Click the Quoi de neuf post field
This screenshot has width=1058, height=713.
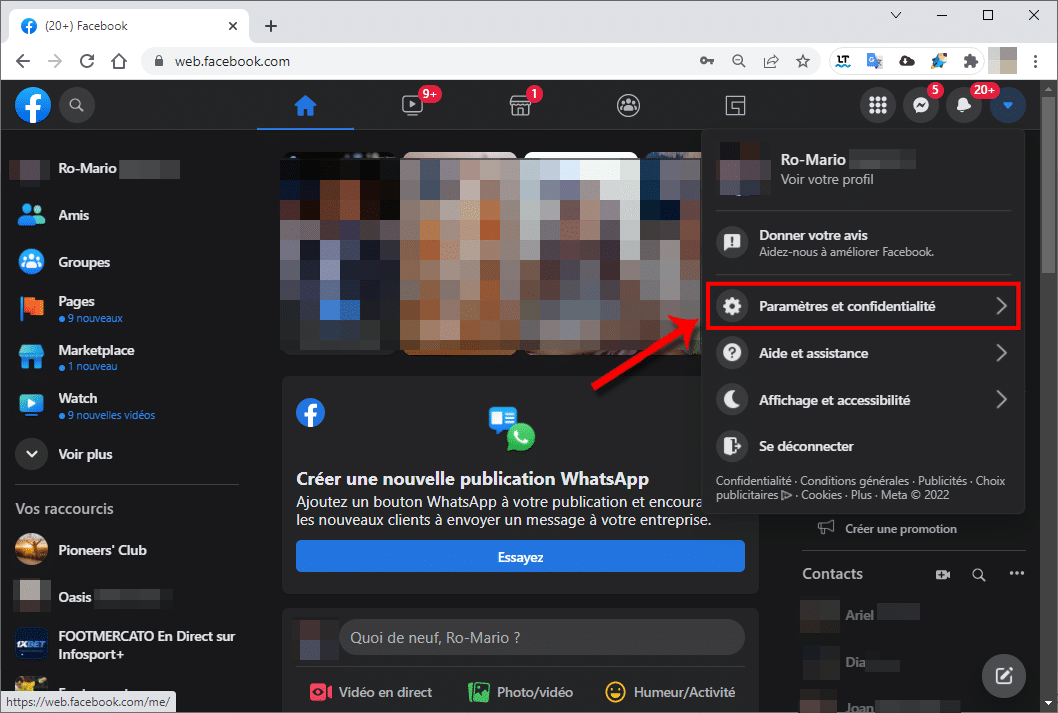(542, 637)
